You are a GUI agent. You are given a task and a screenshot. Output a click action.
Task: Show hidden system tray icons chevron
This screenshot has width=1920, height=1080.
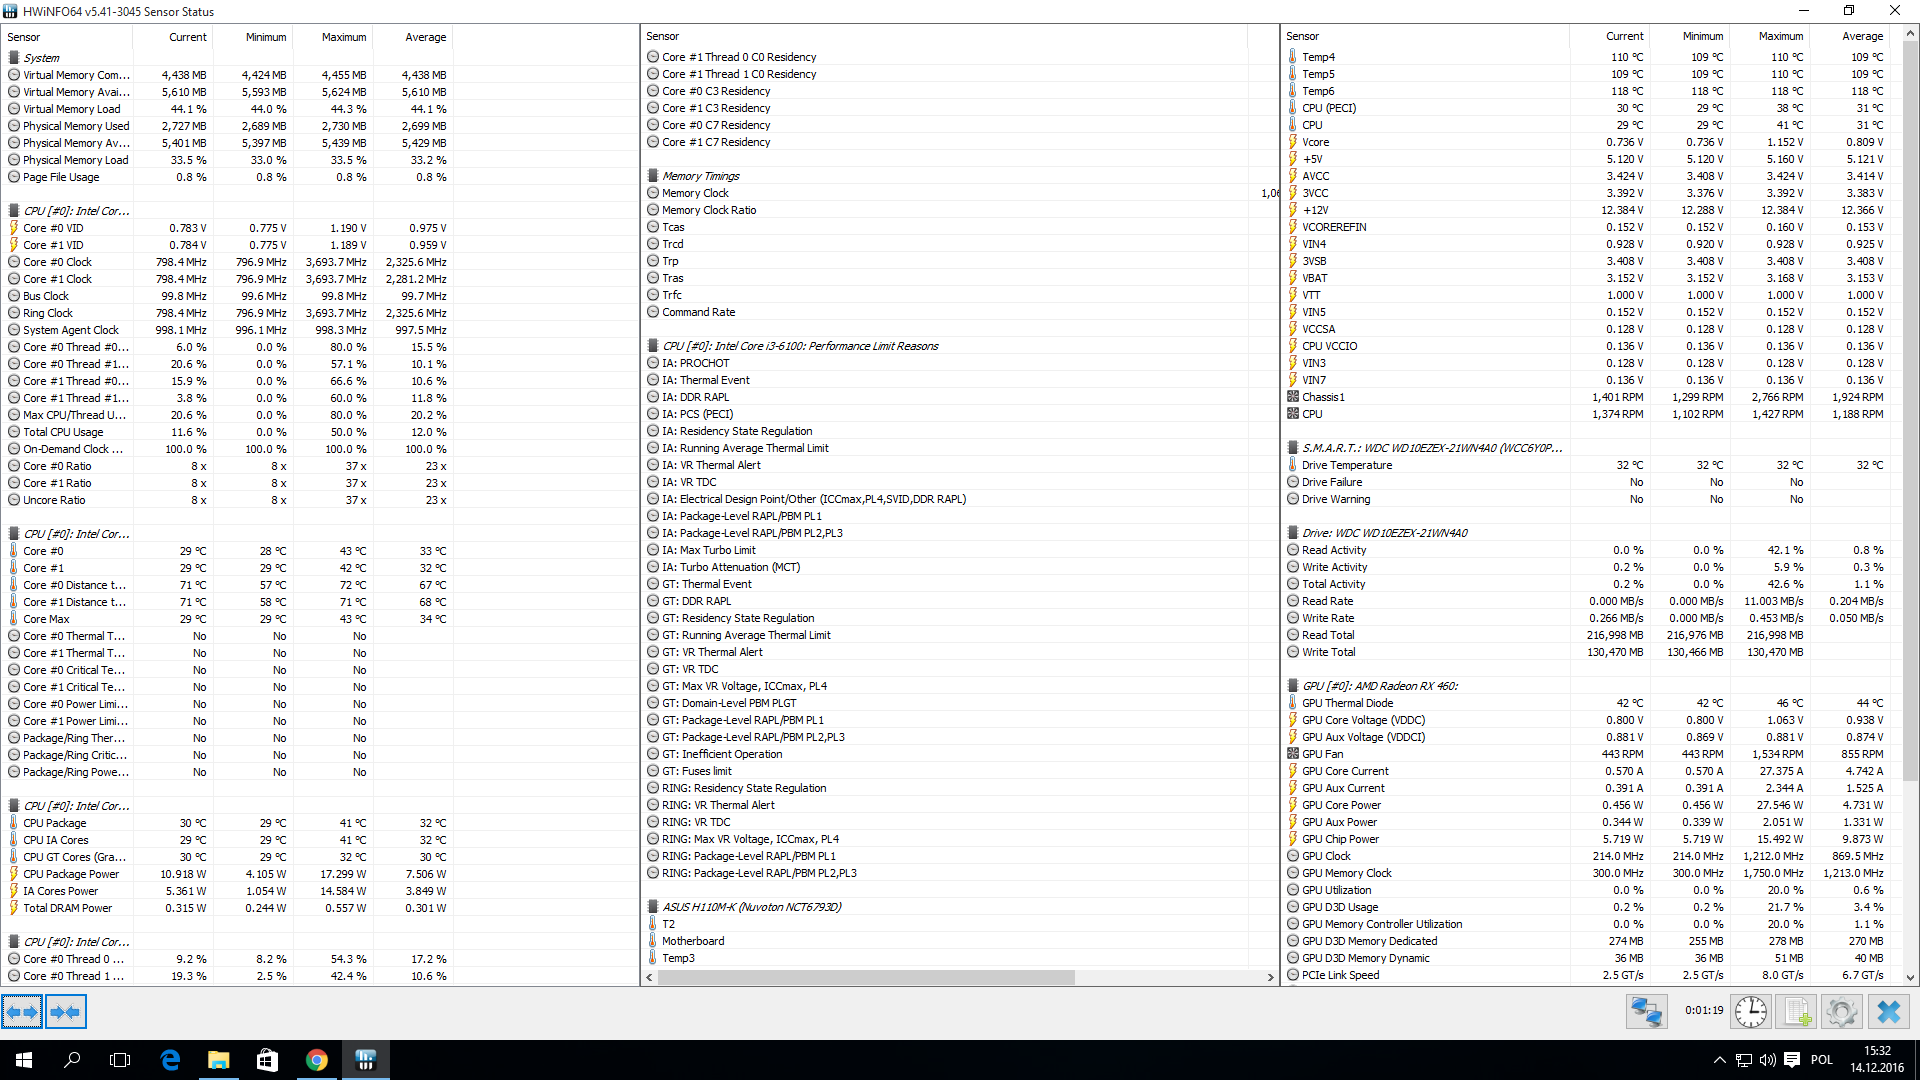(1719, 1060)
